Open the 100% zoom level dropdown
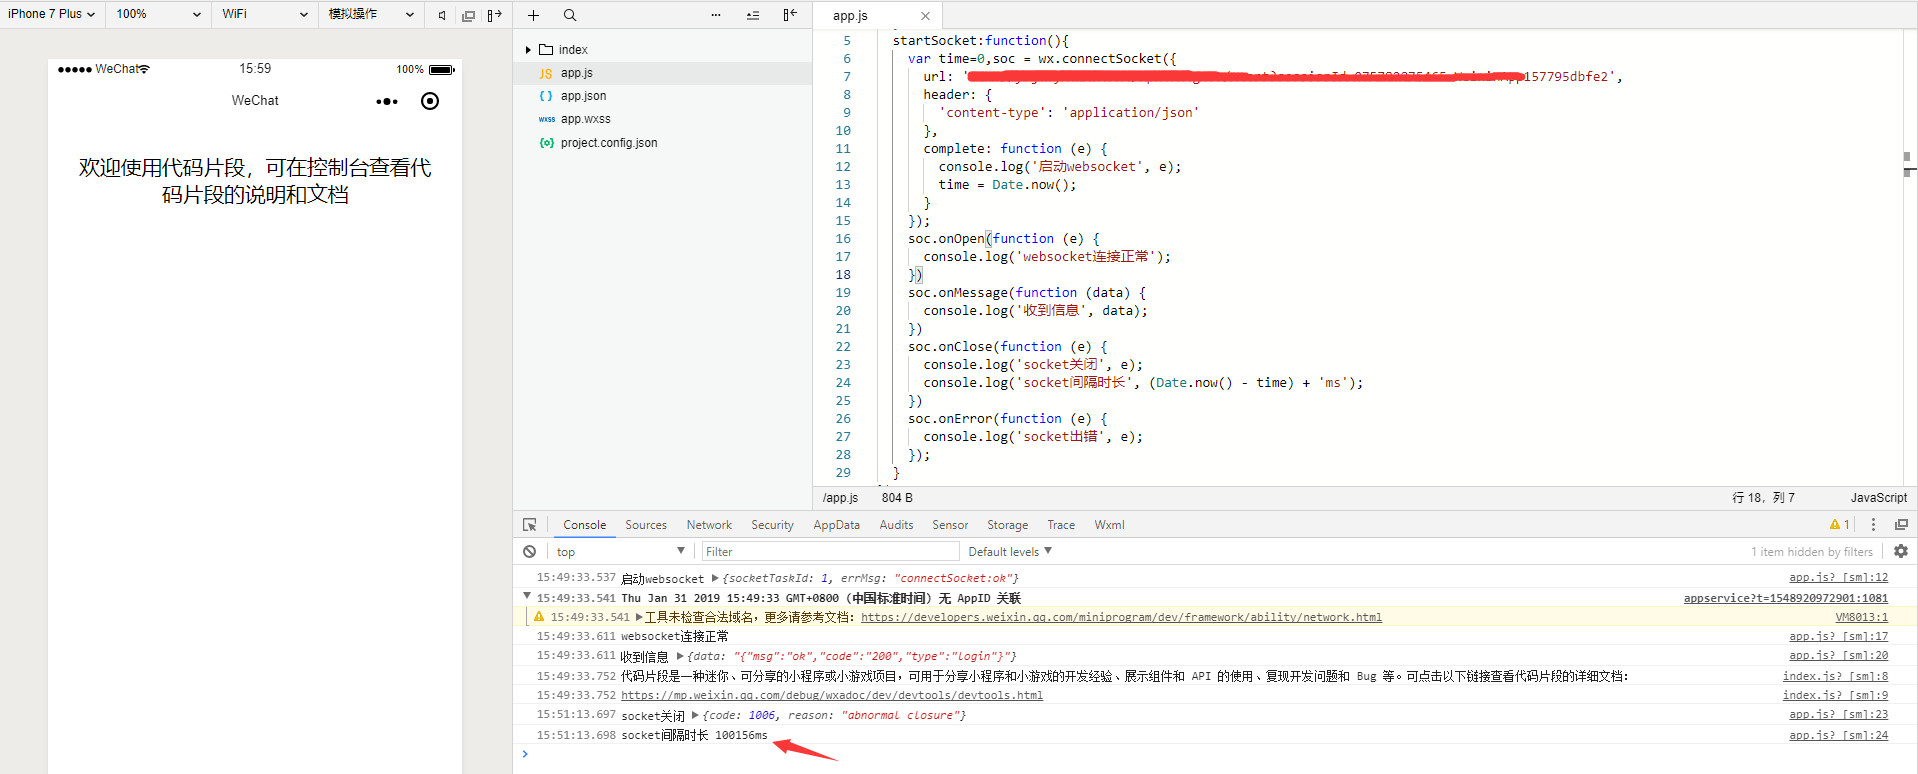1918x774 pixels. 158,14
